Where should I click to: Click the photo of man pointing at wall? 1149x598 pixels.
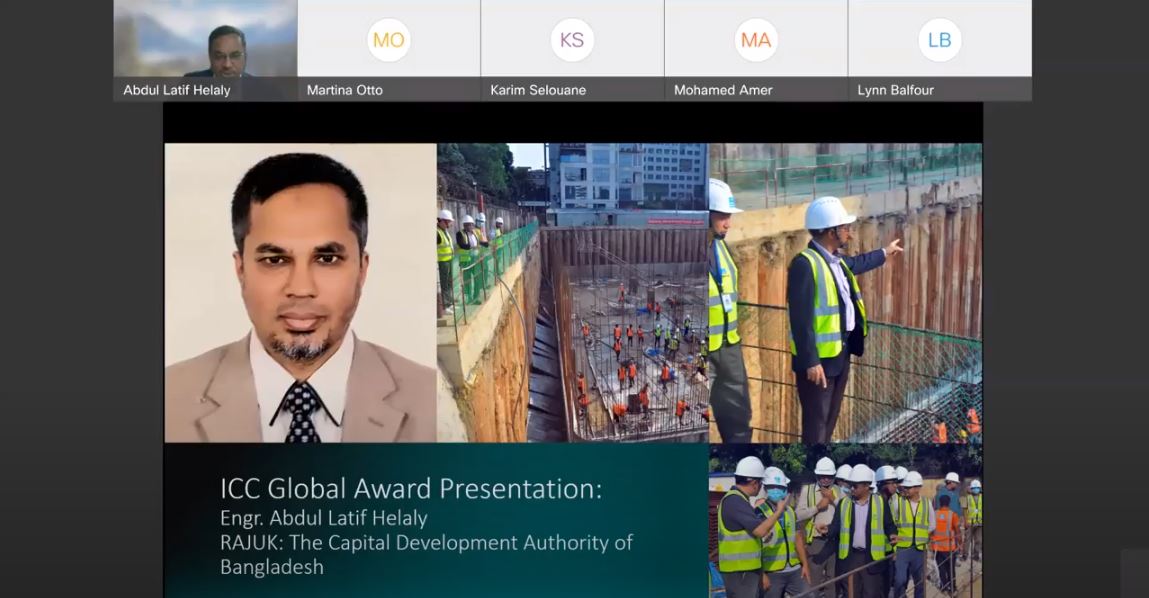point(846,292)
